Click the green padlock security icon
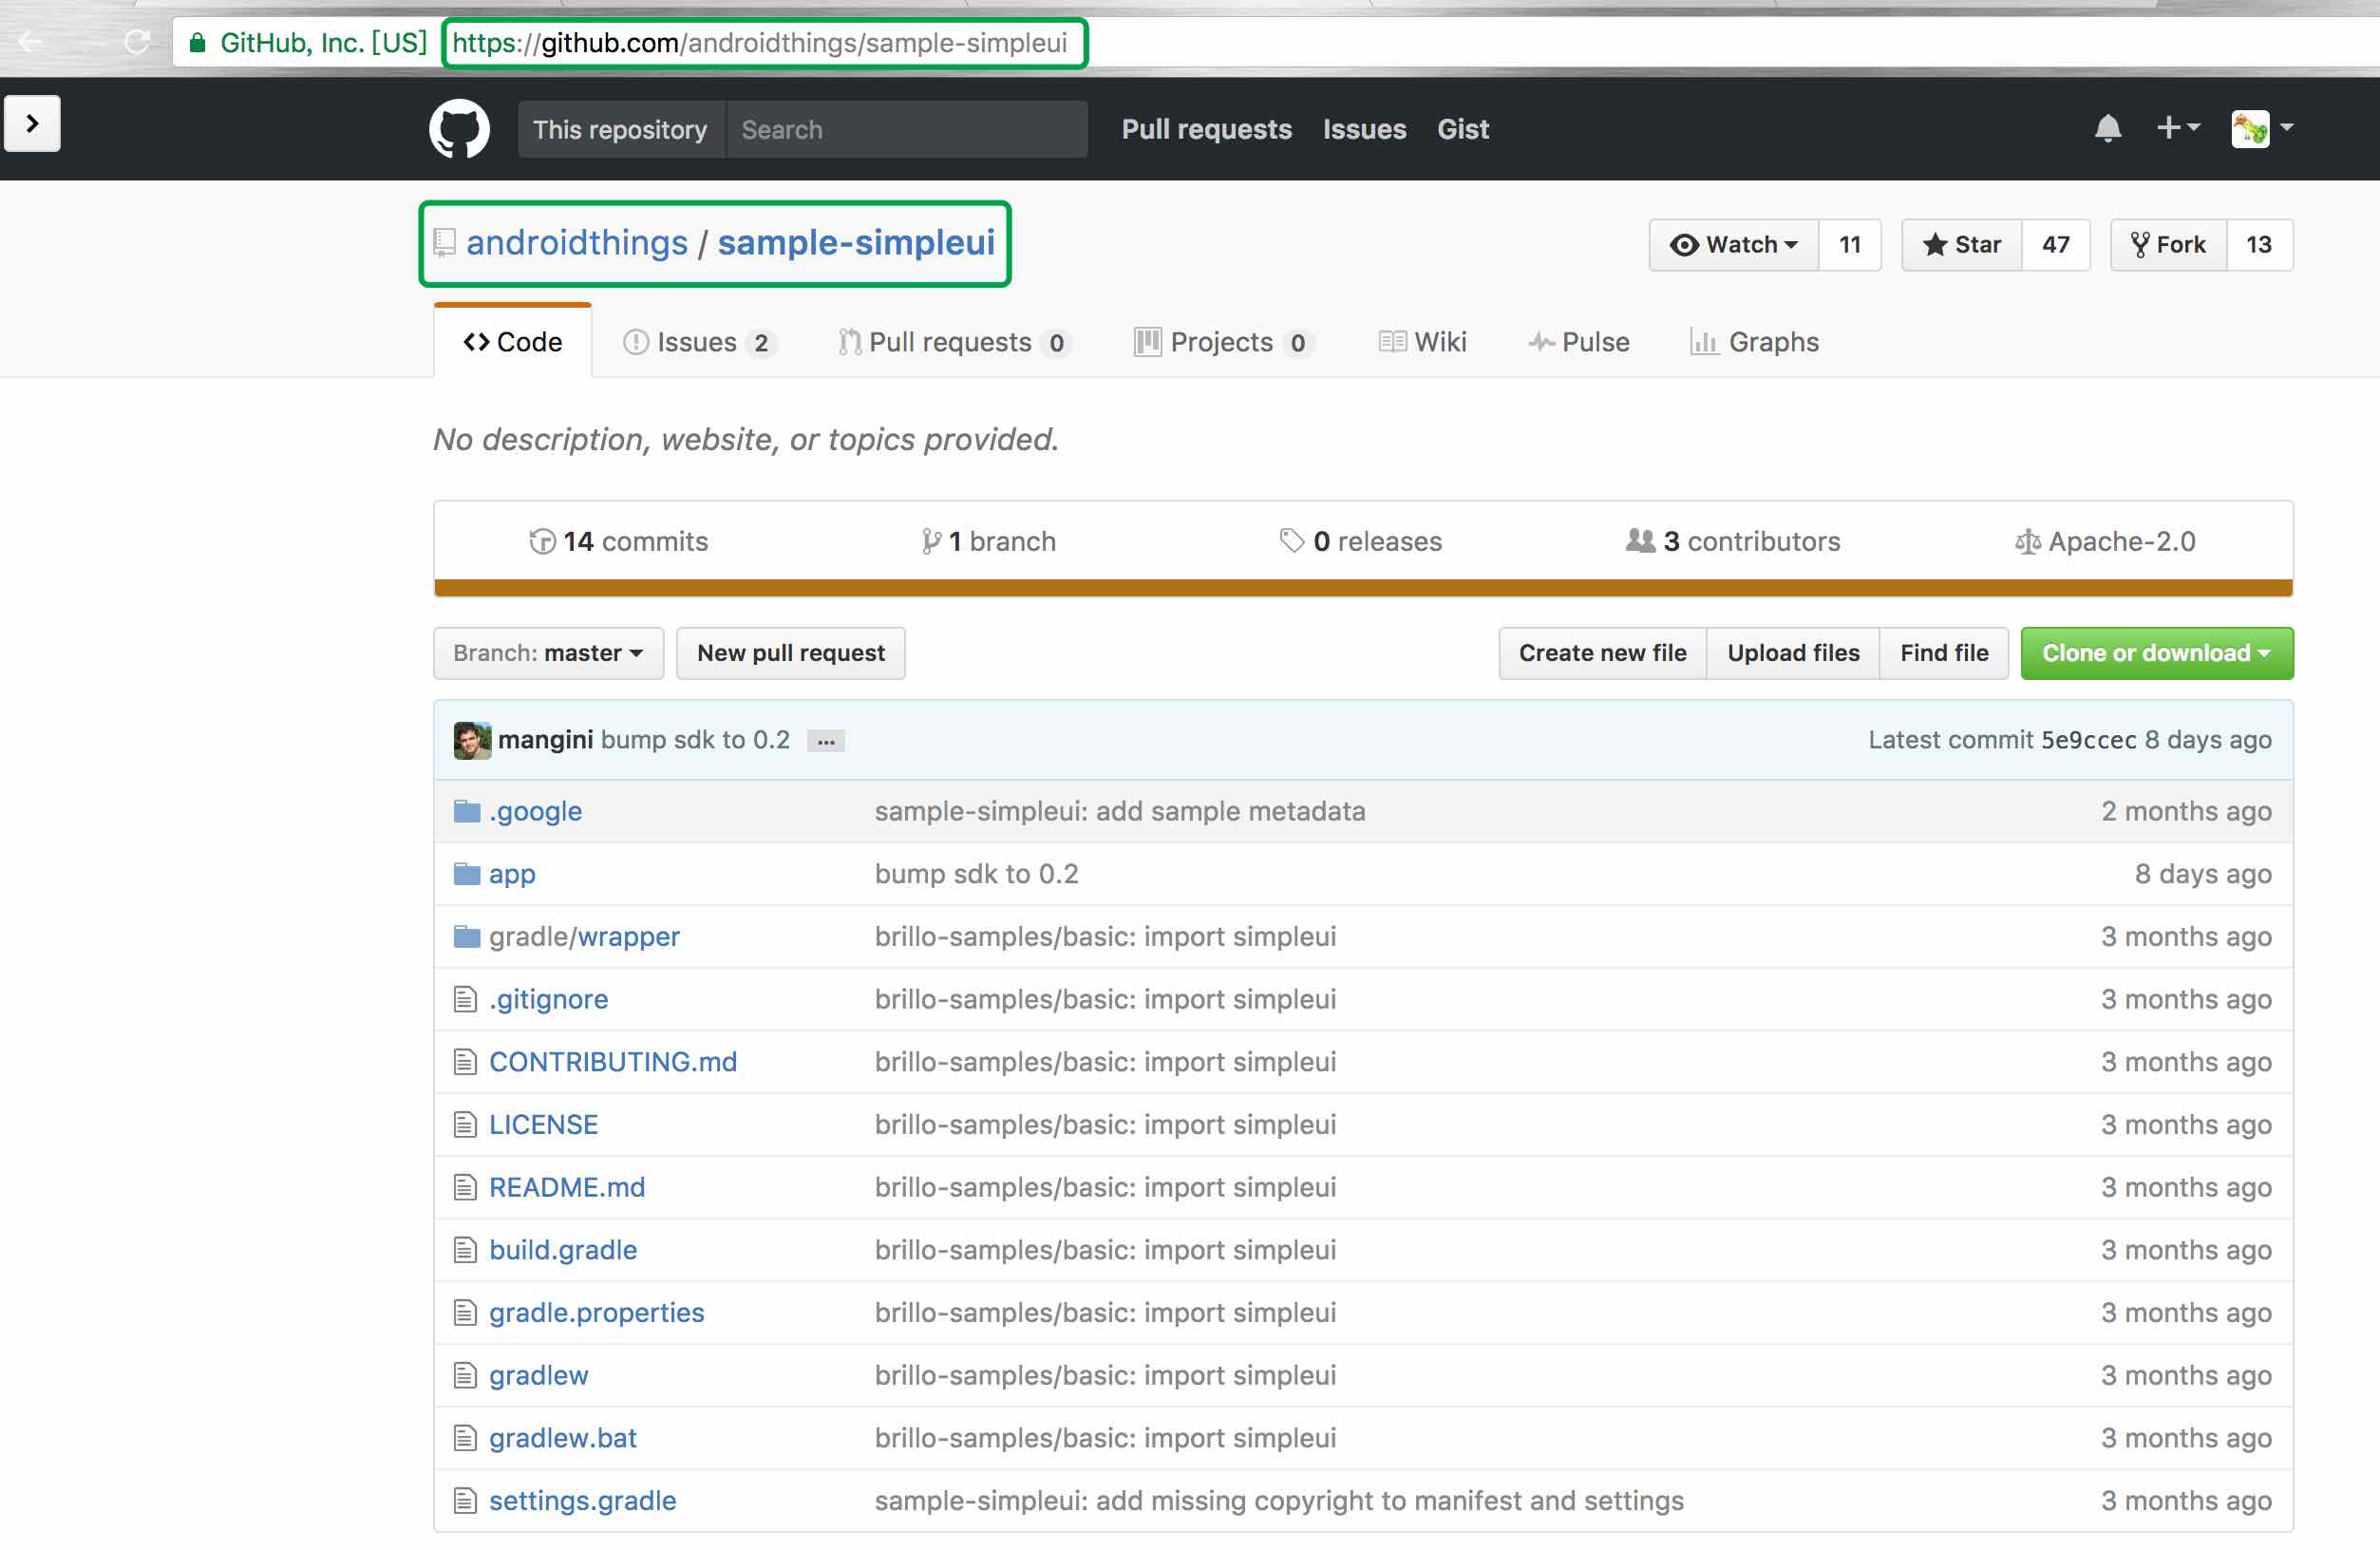This screenshot has width=2380, height=1550. (x=198, y=42)
